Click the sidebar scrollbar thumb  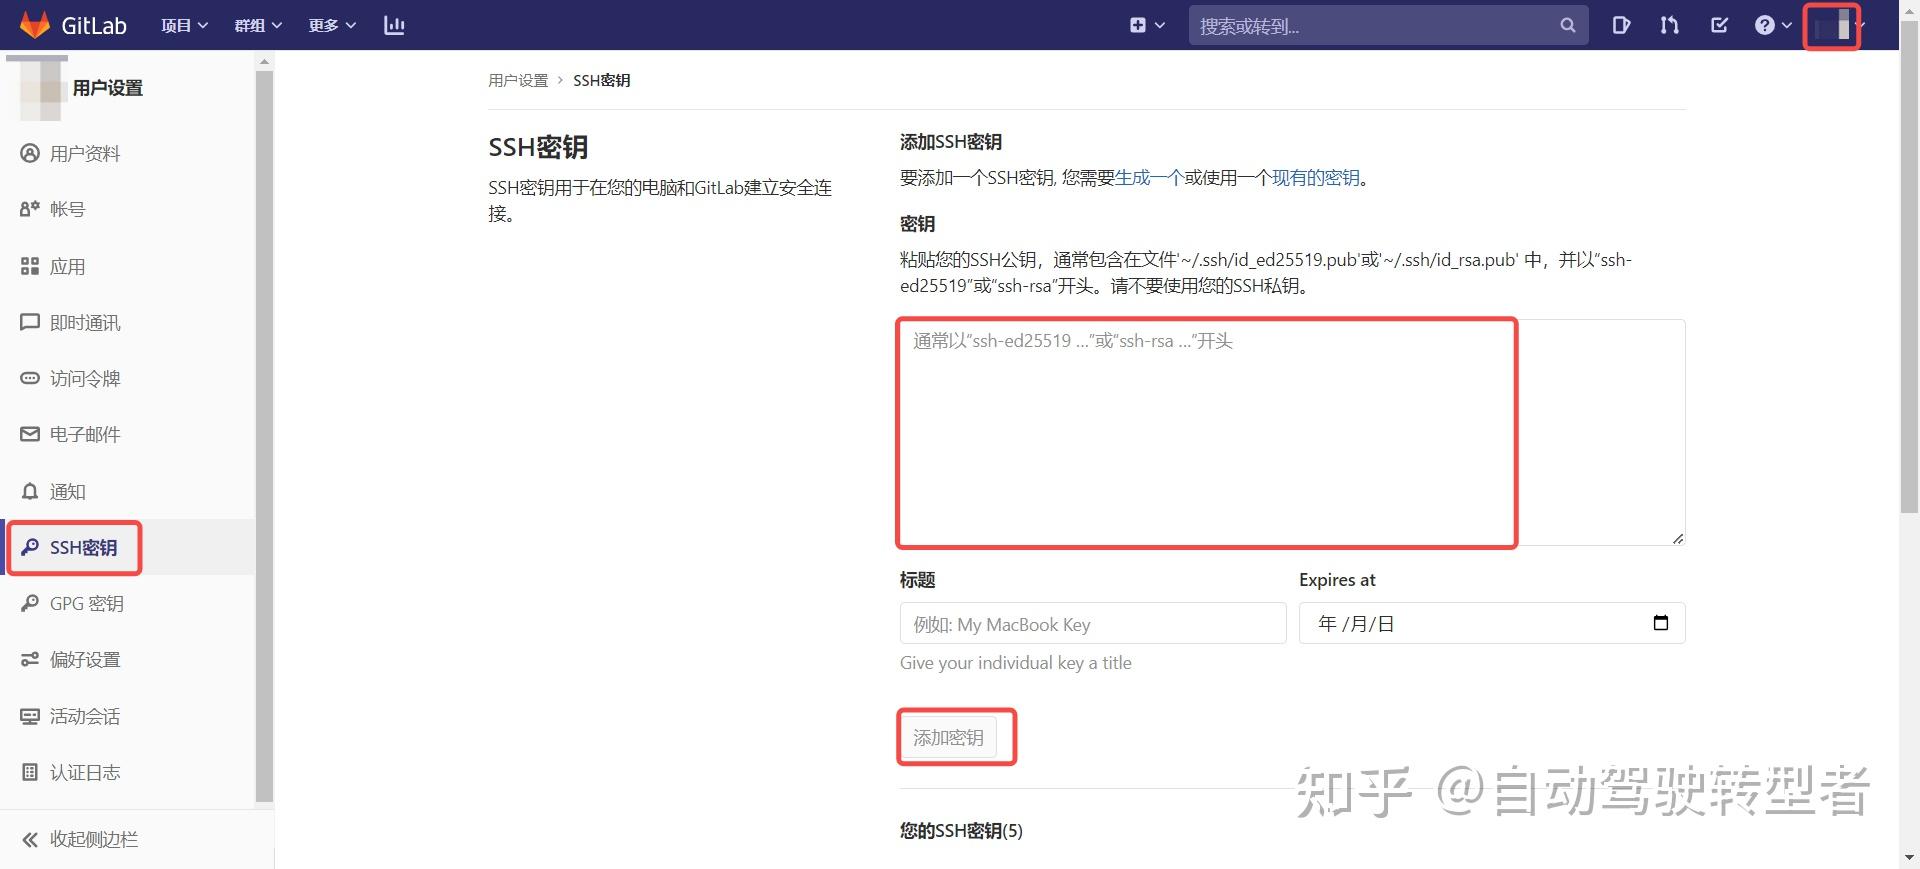[x=264, y=435]
